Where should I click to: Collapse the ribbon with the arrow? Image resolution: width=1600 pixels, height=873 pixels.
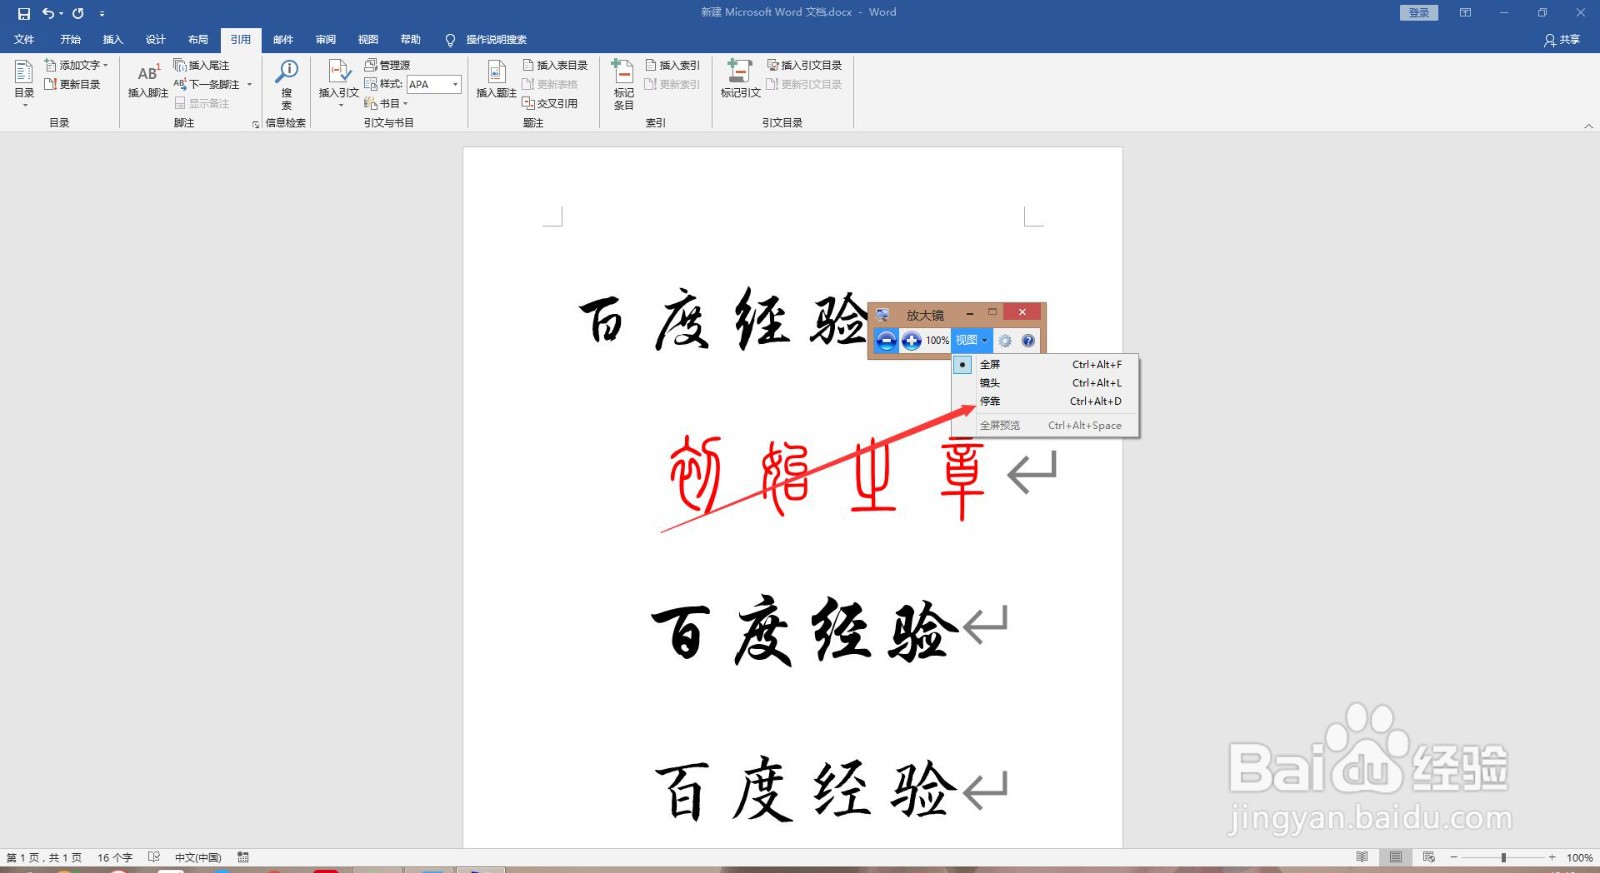coord(1589,126)
